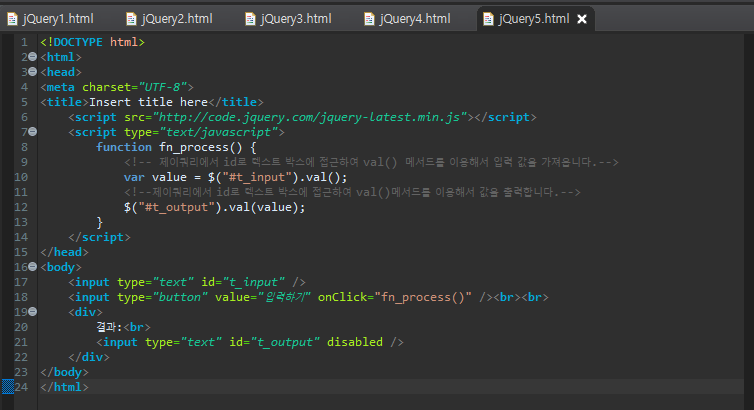Collapse the html tag on line 2
The height and width of the screenshot is (410, 754).
(33, 57)
